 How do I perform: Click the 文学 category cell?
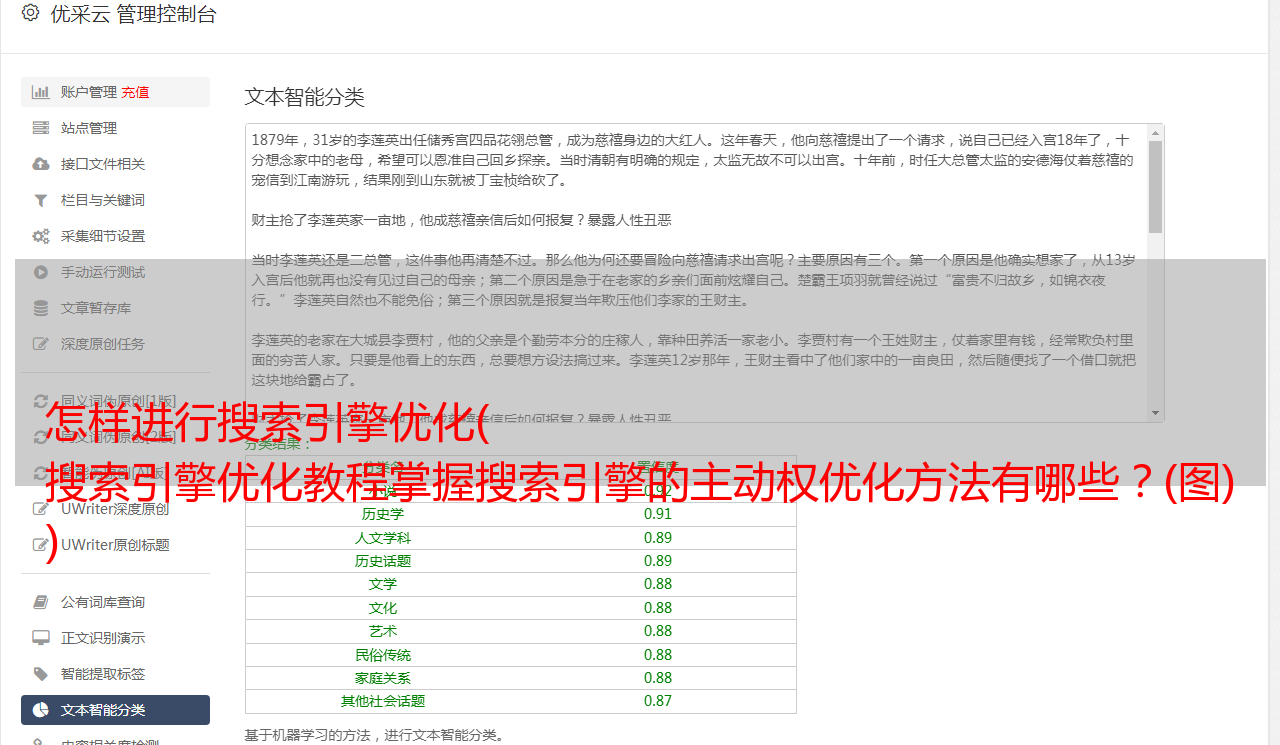[x=383, y=584]
